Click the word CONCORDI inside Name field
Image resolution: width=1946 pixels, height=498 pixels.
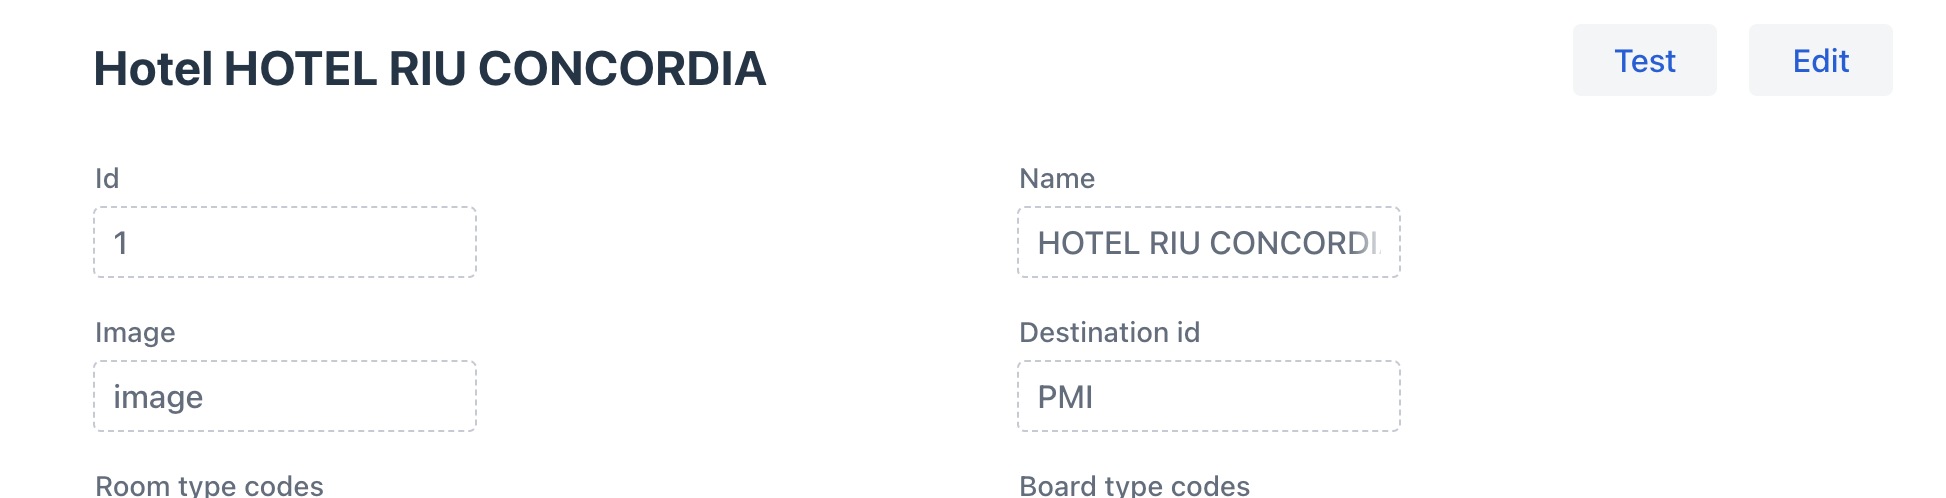click(x=1295, y=243)
